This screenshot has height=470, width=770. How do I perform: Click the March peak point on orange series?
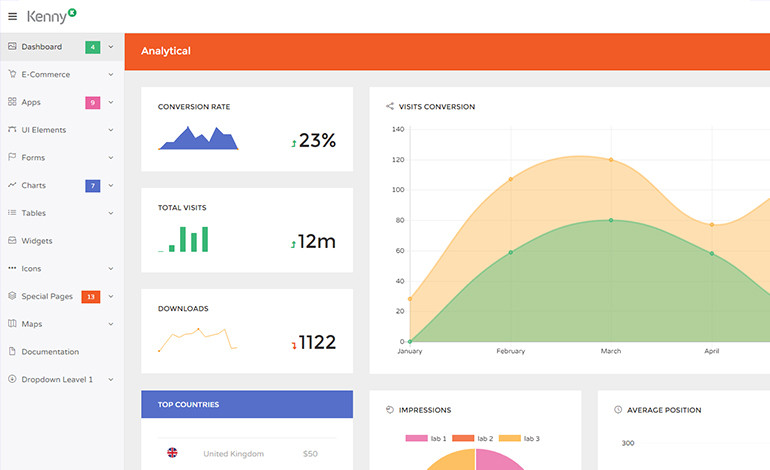[611, 160]
